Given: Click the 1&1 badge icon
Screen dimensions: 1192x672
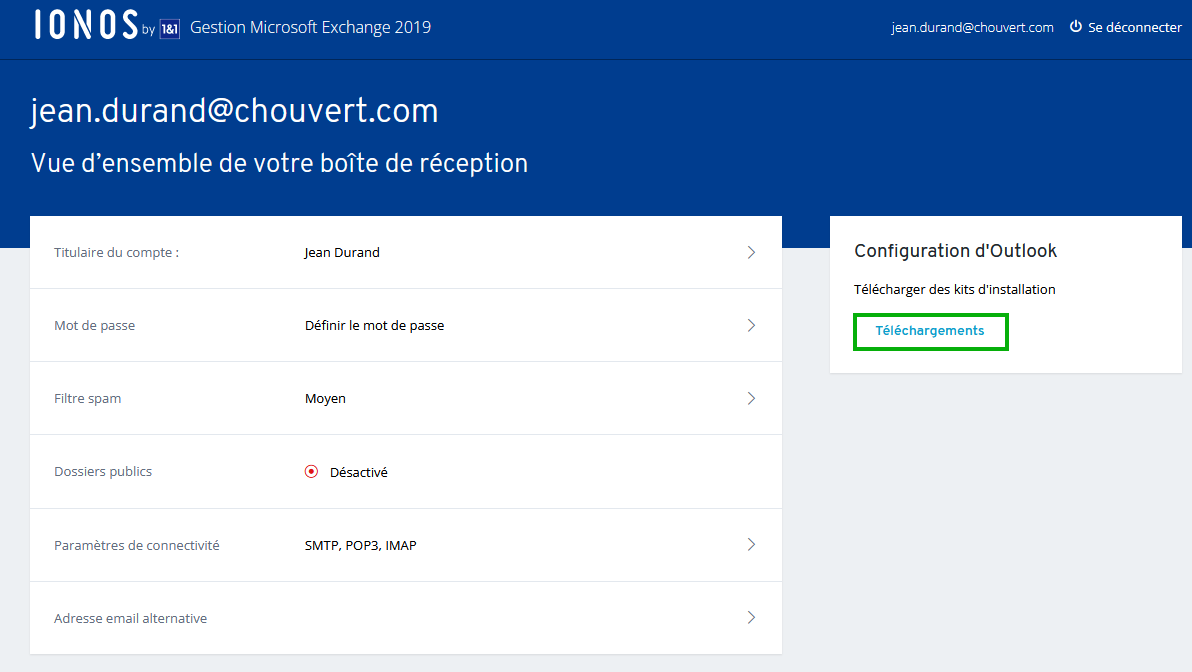Looking at the screenshot, I should pyautogui.click(x=170, y=29).
